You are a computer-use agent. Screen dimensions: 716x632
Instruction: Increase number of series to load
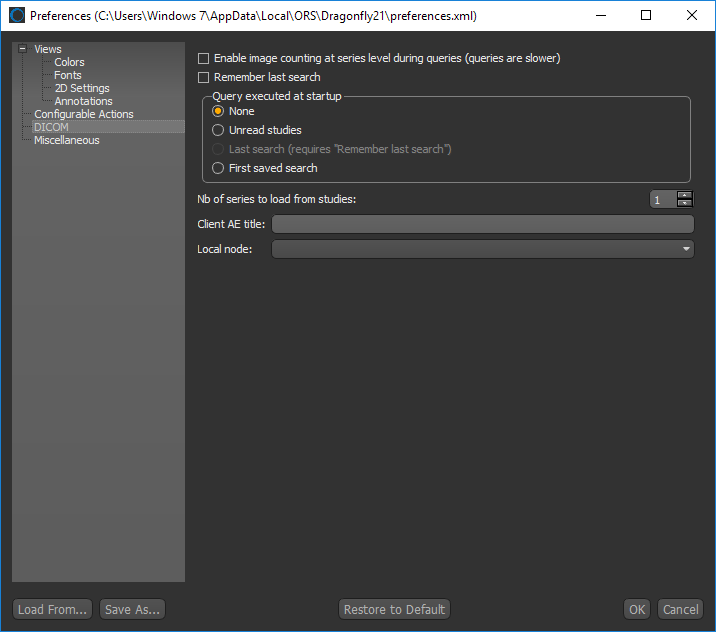tap(684, 195)
